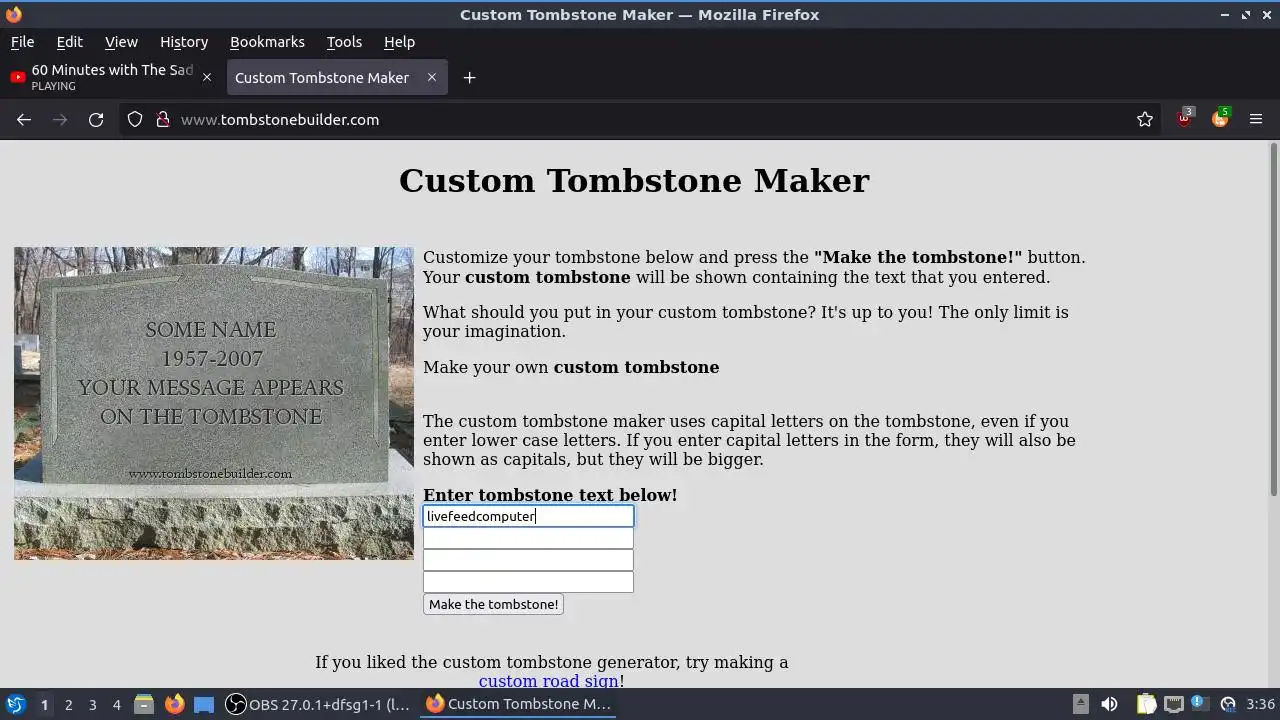Screen dimensions: 1280x720
Task: Bookmark this page with the star icon
Action: tap(1145, 120)
